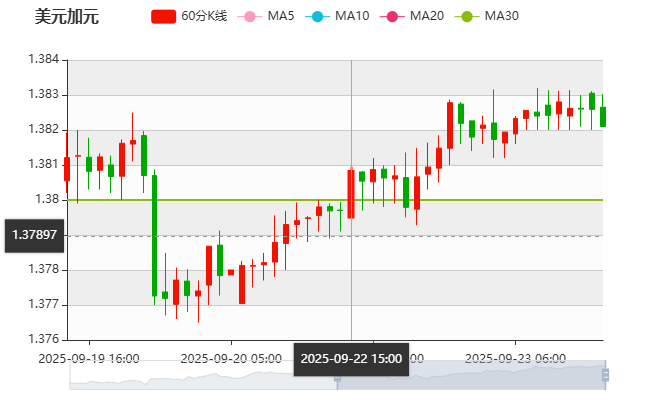Toggle the MA20 series label in the legend
The height and width of the screenshot is (400, 670).
(x=426, y=16)
